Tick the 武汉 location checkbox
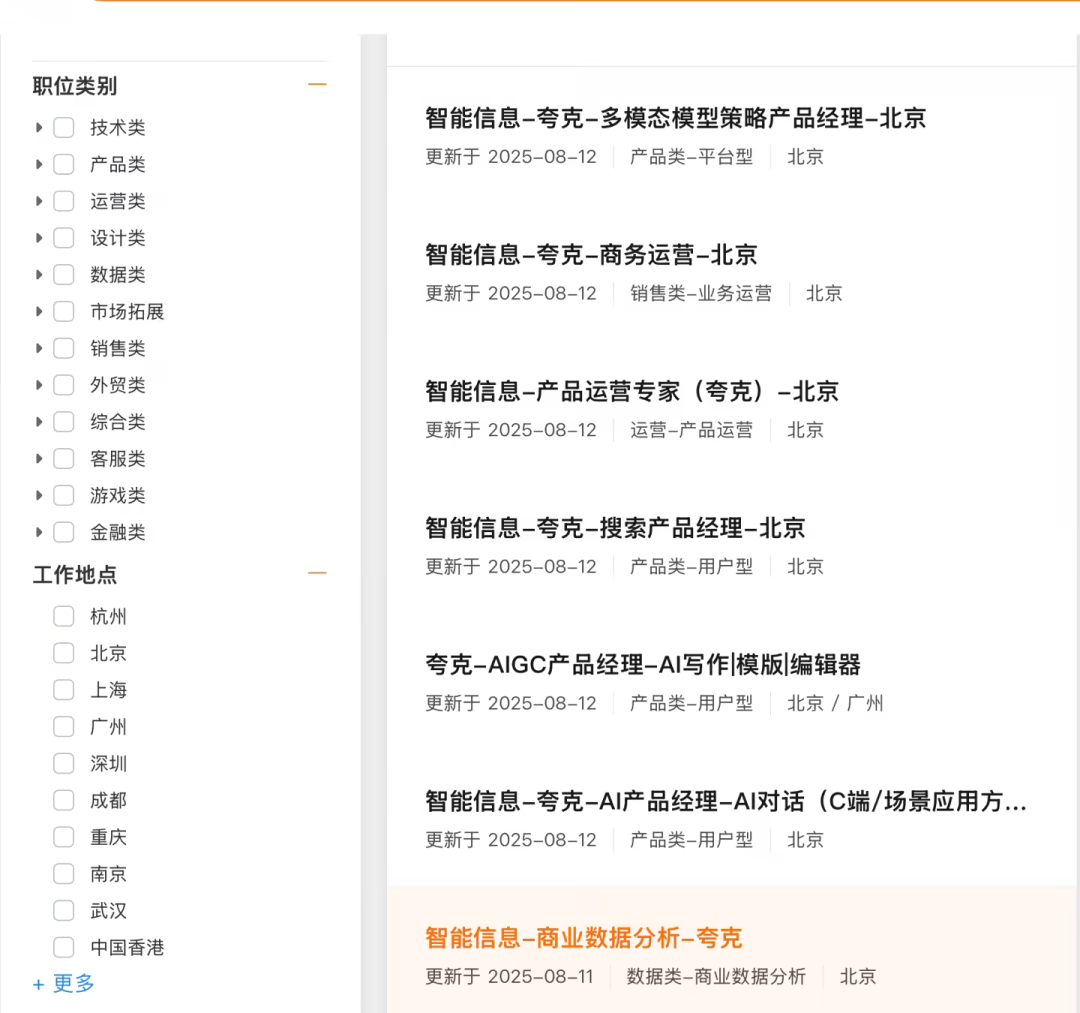The height and width of the screenshot is (1013, 1080). click(x=64, y=911)
